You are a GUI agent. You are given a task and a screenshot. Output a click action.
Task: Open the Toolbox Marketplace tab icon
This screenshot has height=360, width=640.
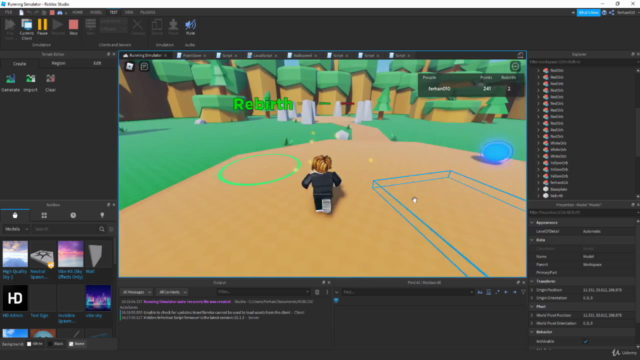click(x=15, y=215)
